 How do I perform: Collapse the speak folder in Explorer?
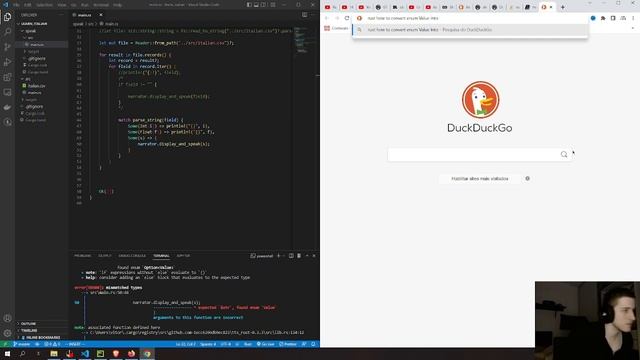tap(30, 31)
